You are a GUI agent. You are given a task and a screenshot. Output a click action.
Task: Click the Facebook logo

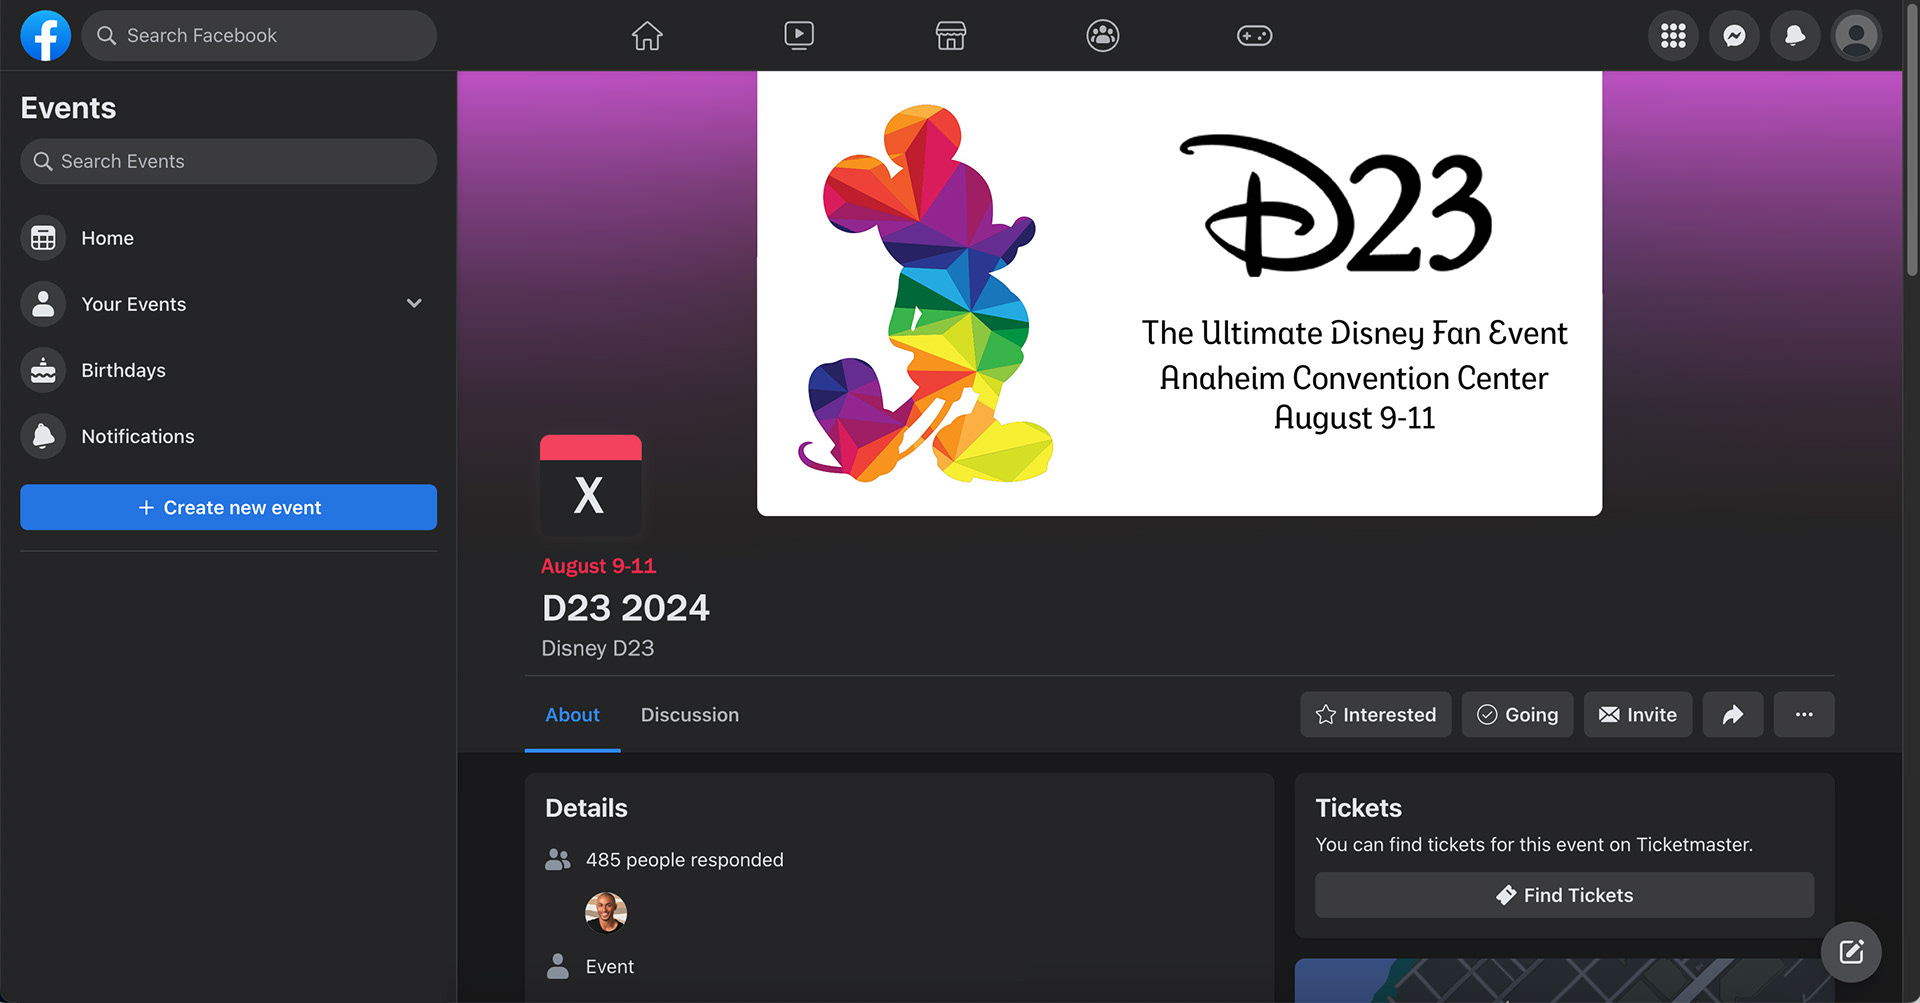point(46,36)
